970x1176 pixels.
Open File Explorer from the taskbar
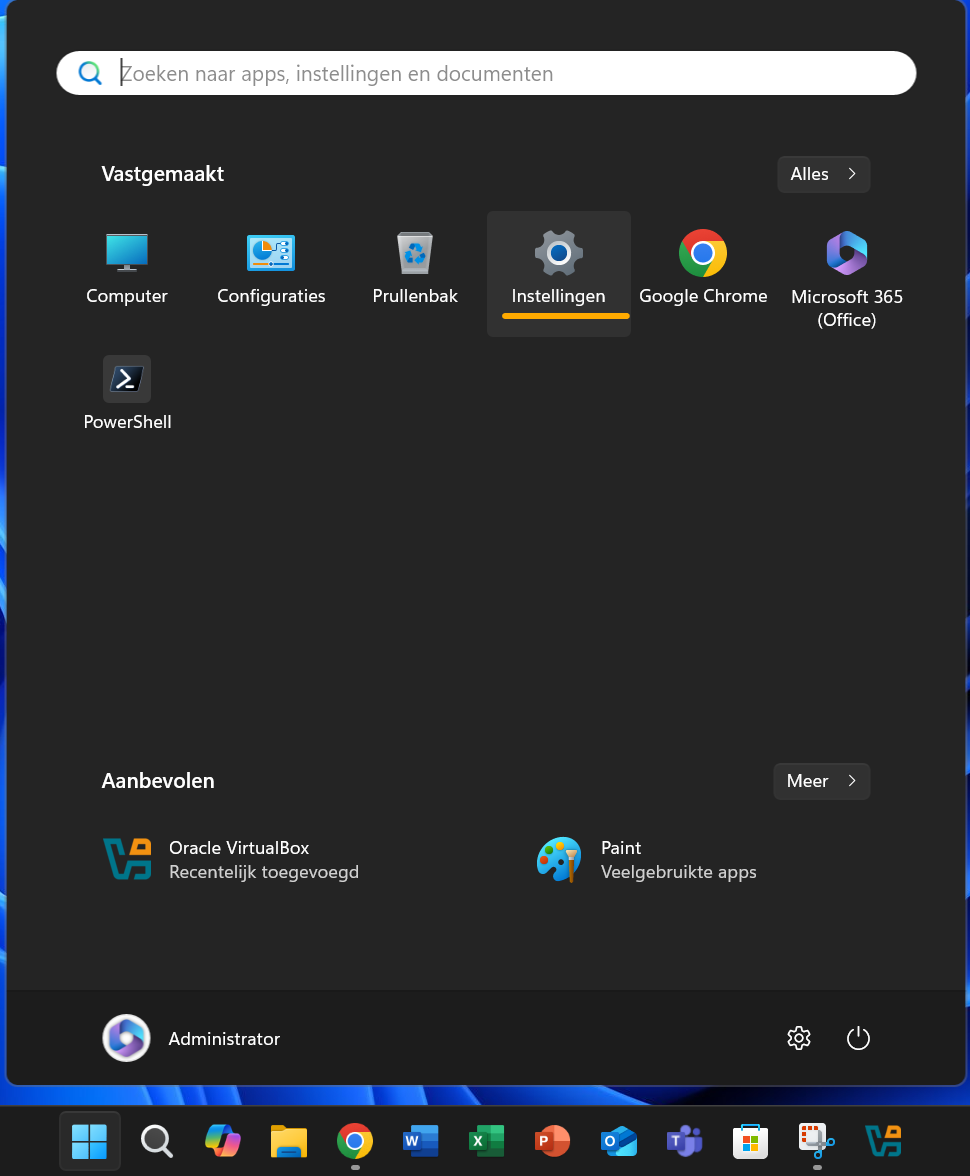click(289, 1142)
